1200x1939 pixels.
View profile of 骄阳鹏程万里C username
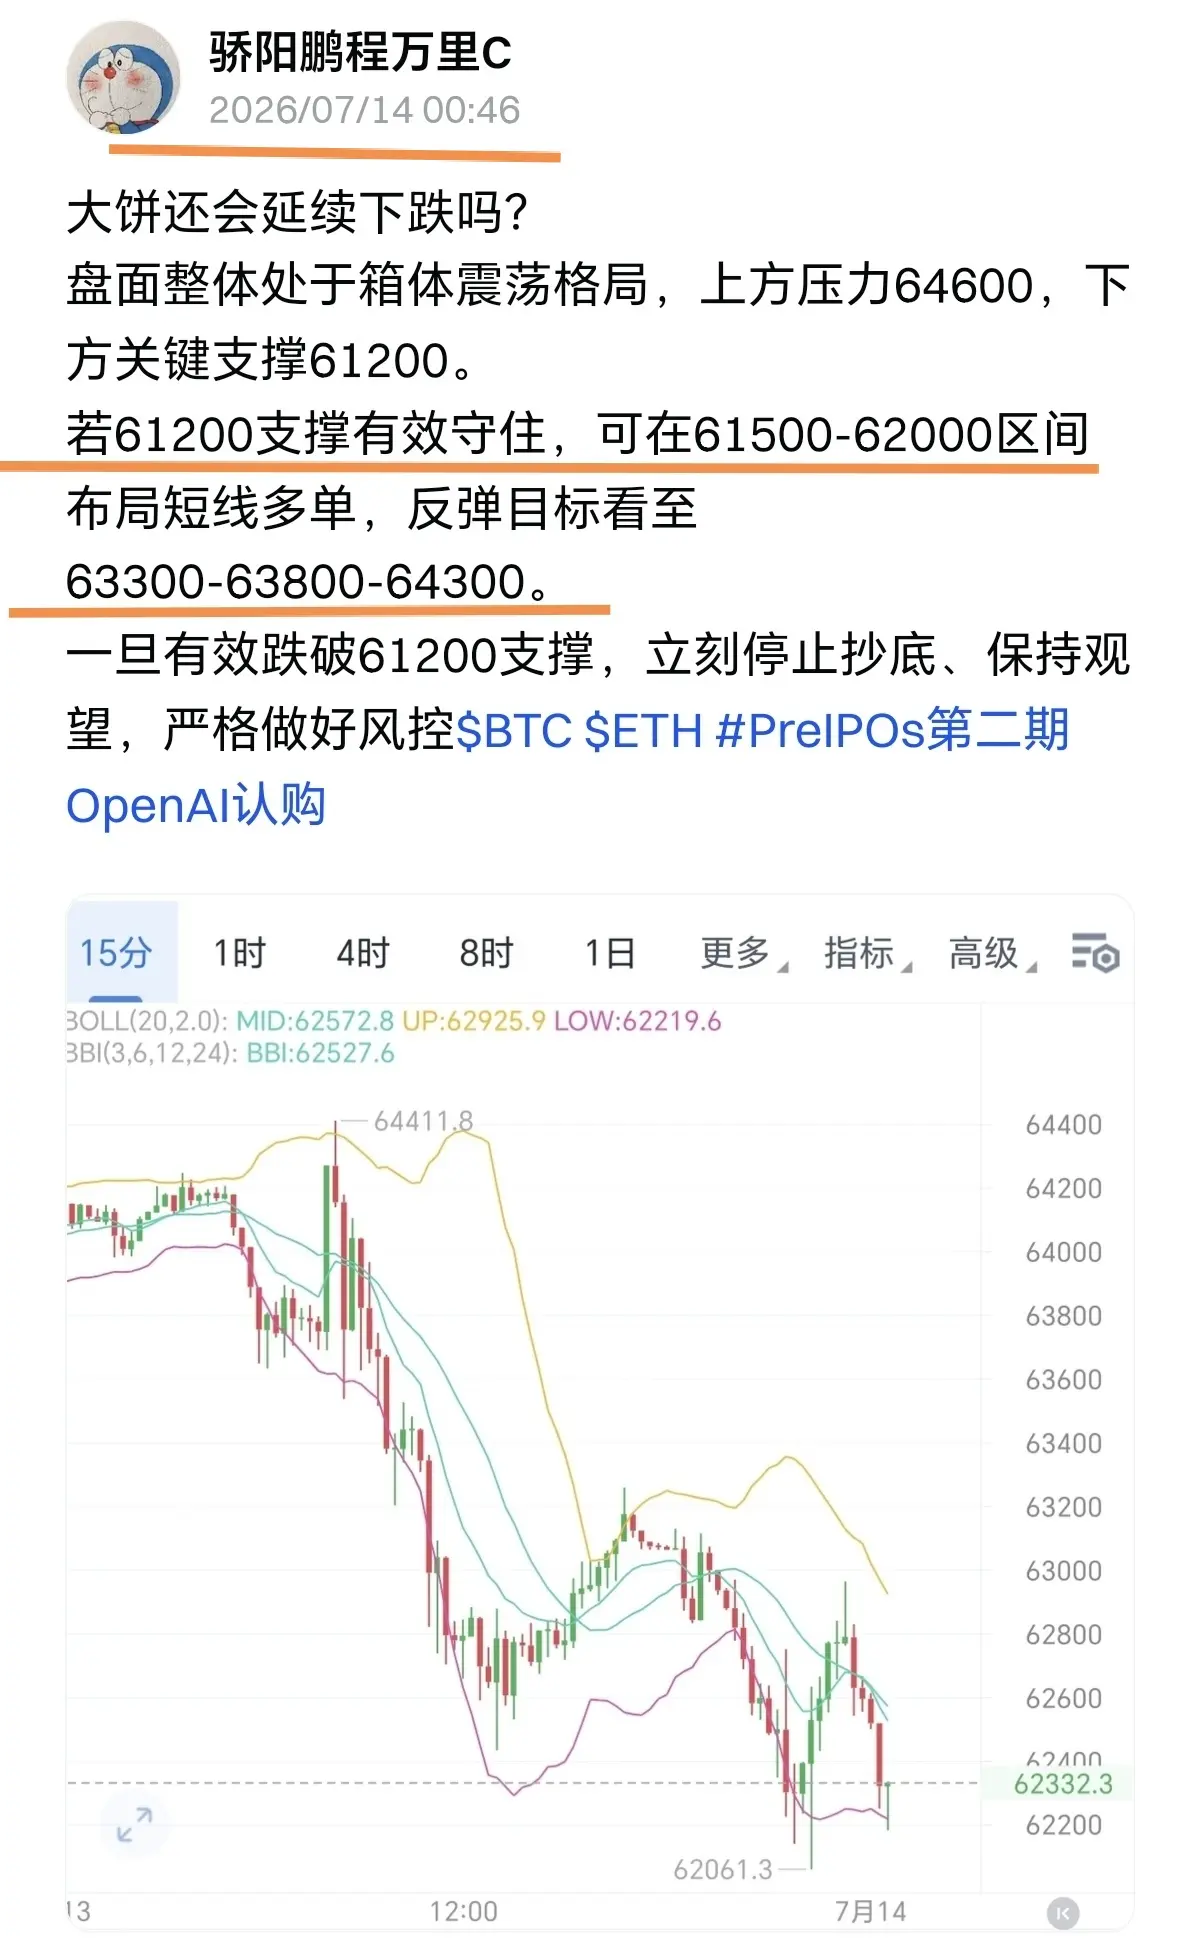360,52
